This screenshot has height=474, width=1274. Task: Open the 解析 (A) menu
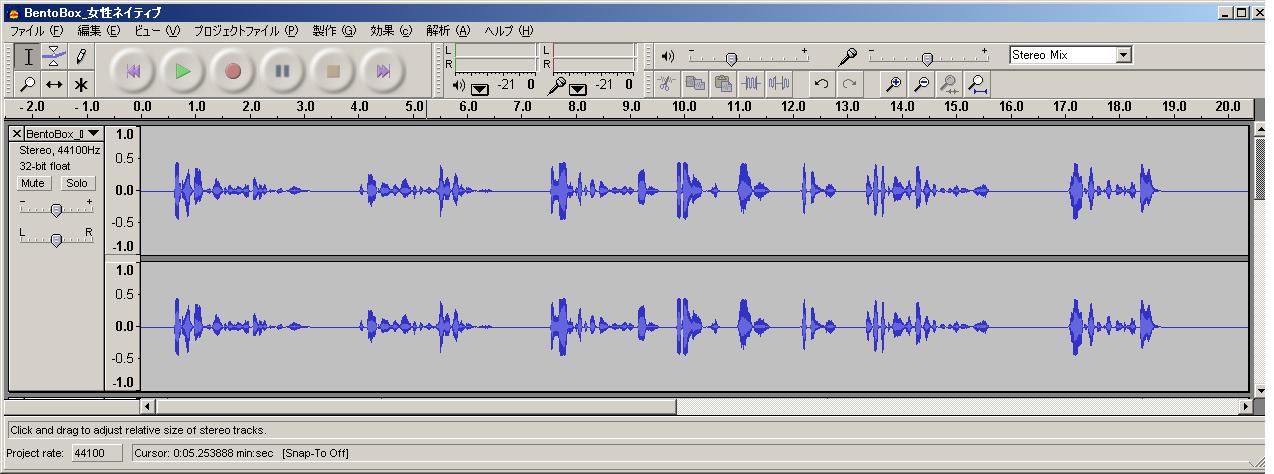coord(448,31)
